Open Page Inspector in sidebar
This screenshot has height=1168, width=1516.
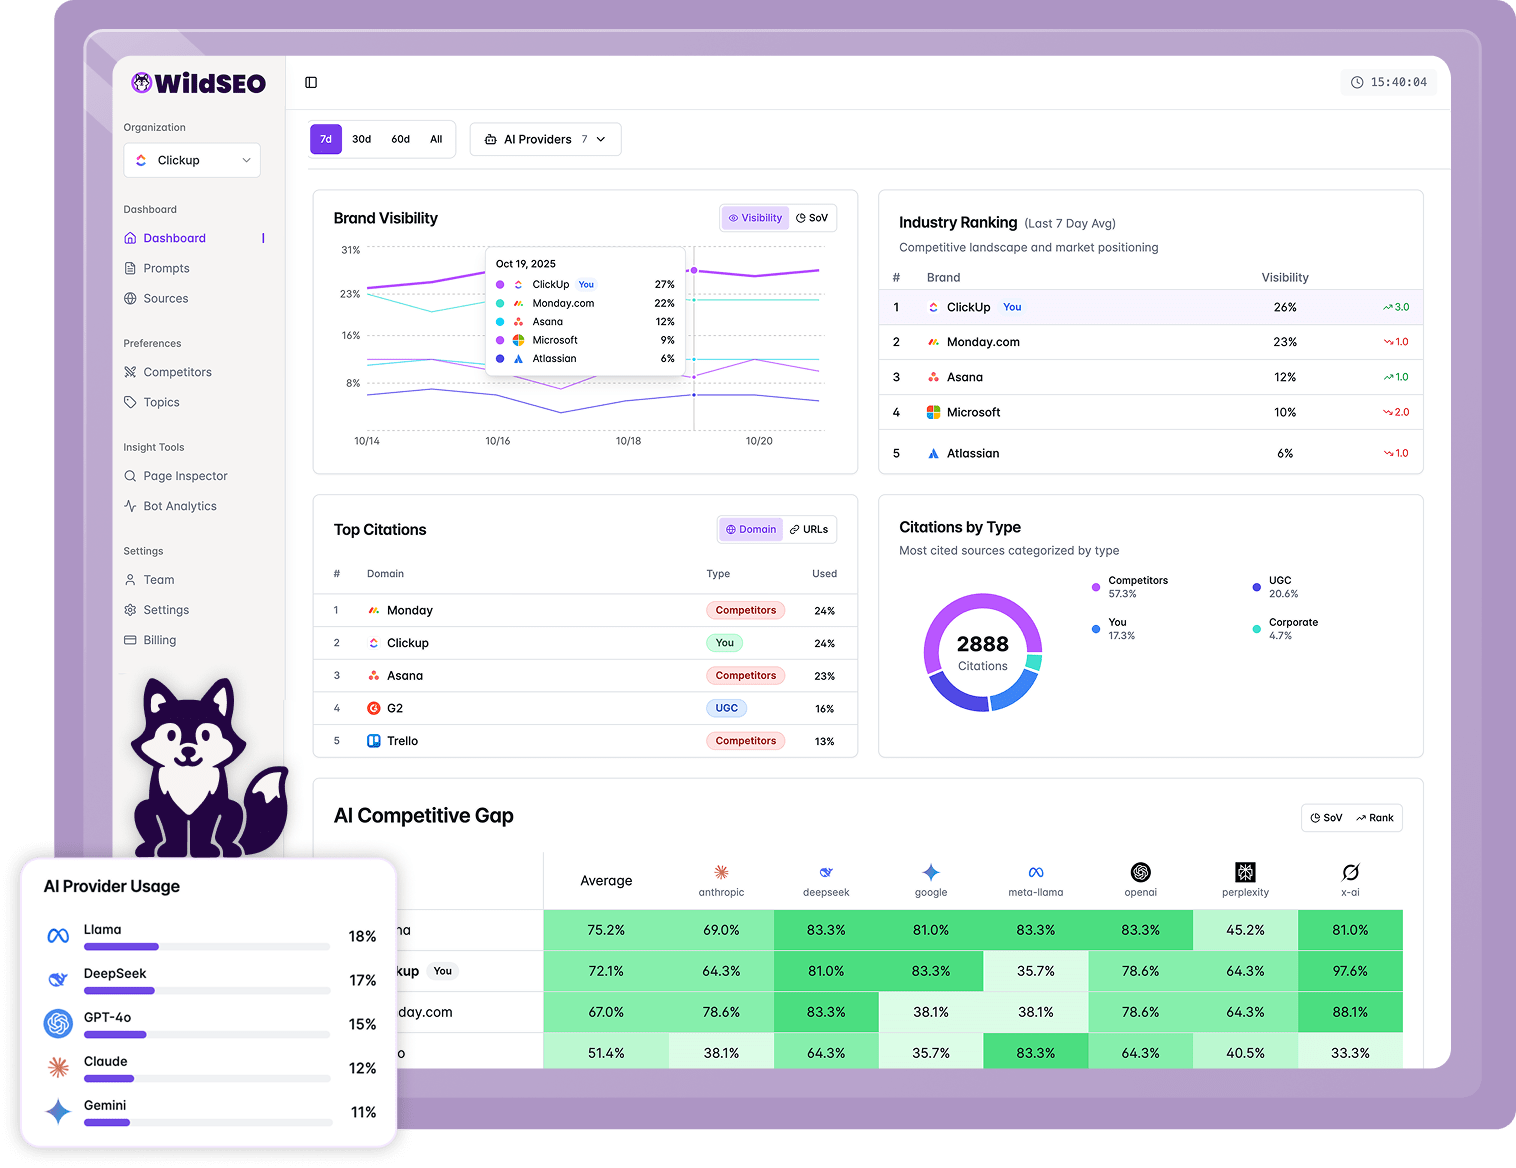[185, 476]
